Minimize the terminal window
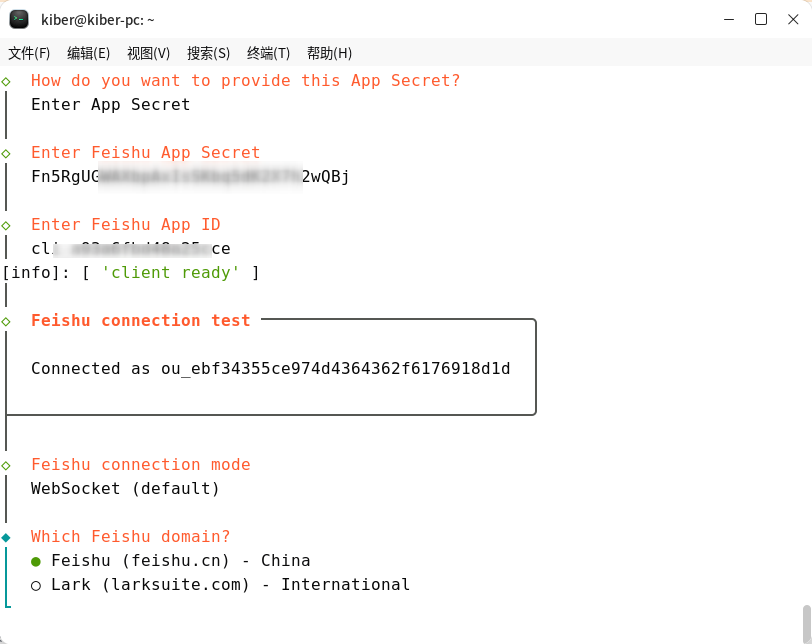Viewport: 812px width, 644px height. (729, 19)
